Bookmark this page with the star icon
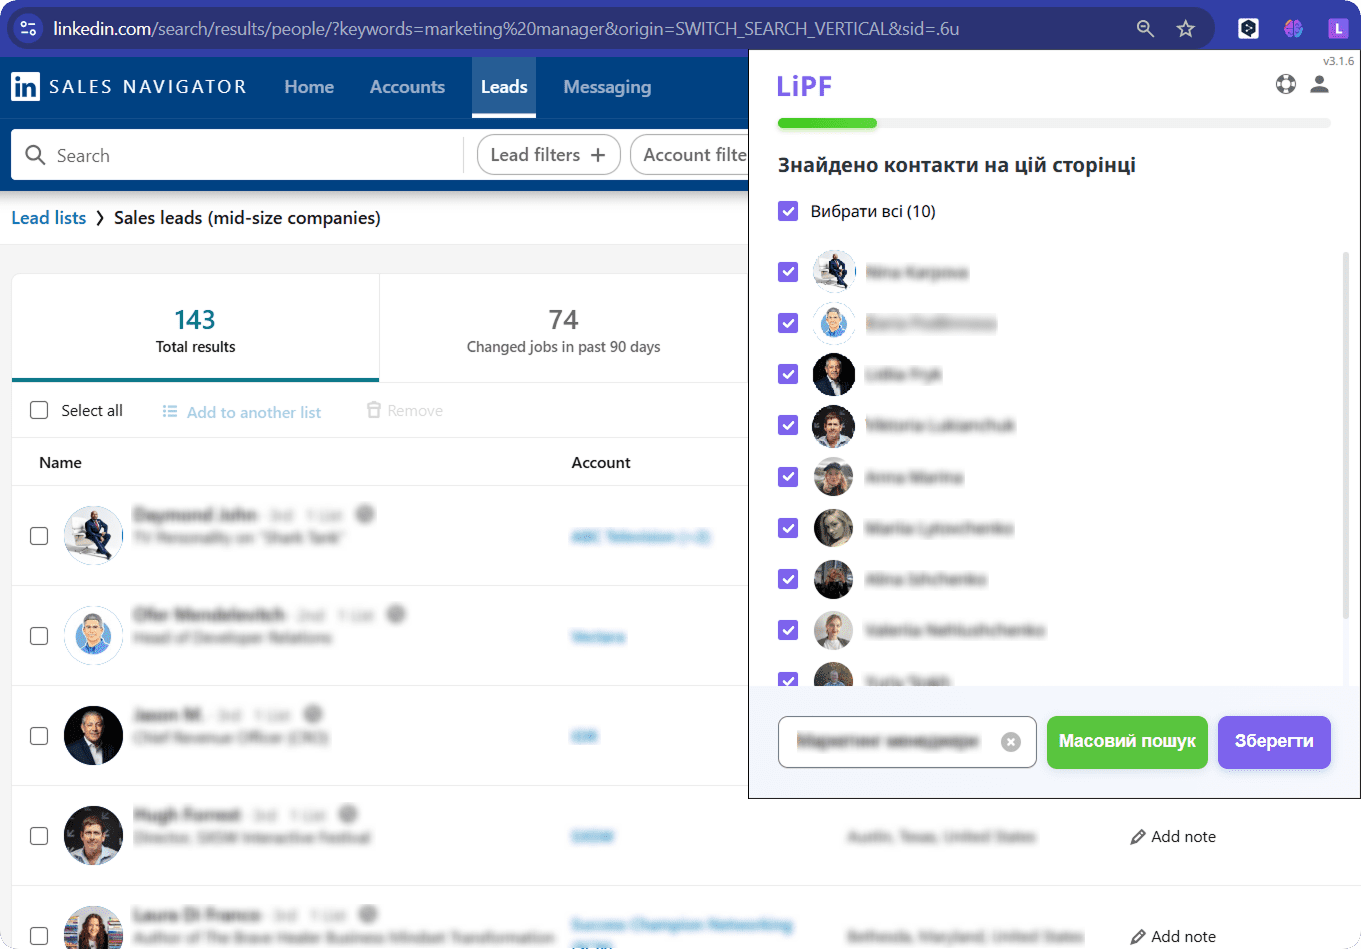 pyautogui.click(x=1186, y=28)
